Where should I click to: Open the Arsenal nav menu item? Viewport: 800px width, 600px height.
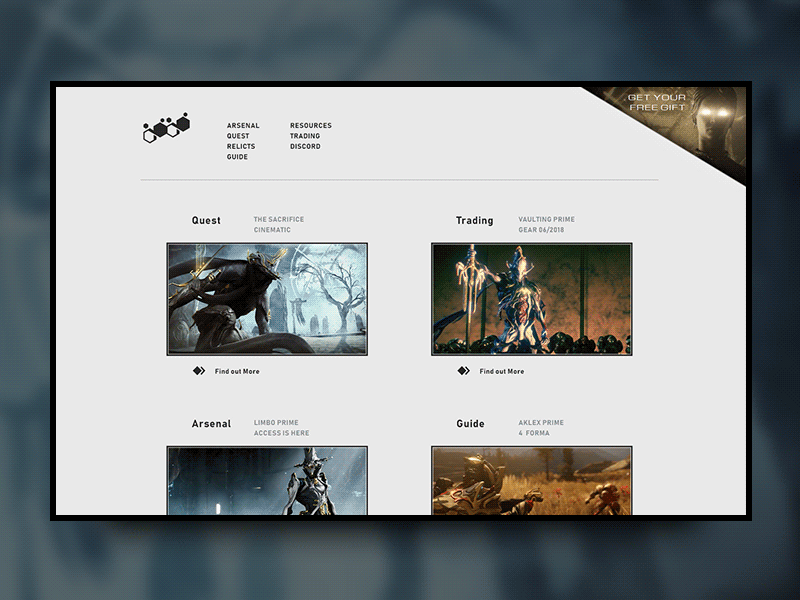[x=243, y=126]
